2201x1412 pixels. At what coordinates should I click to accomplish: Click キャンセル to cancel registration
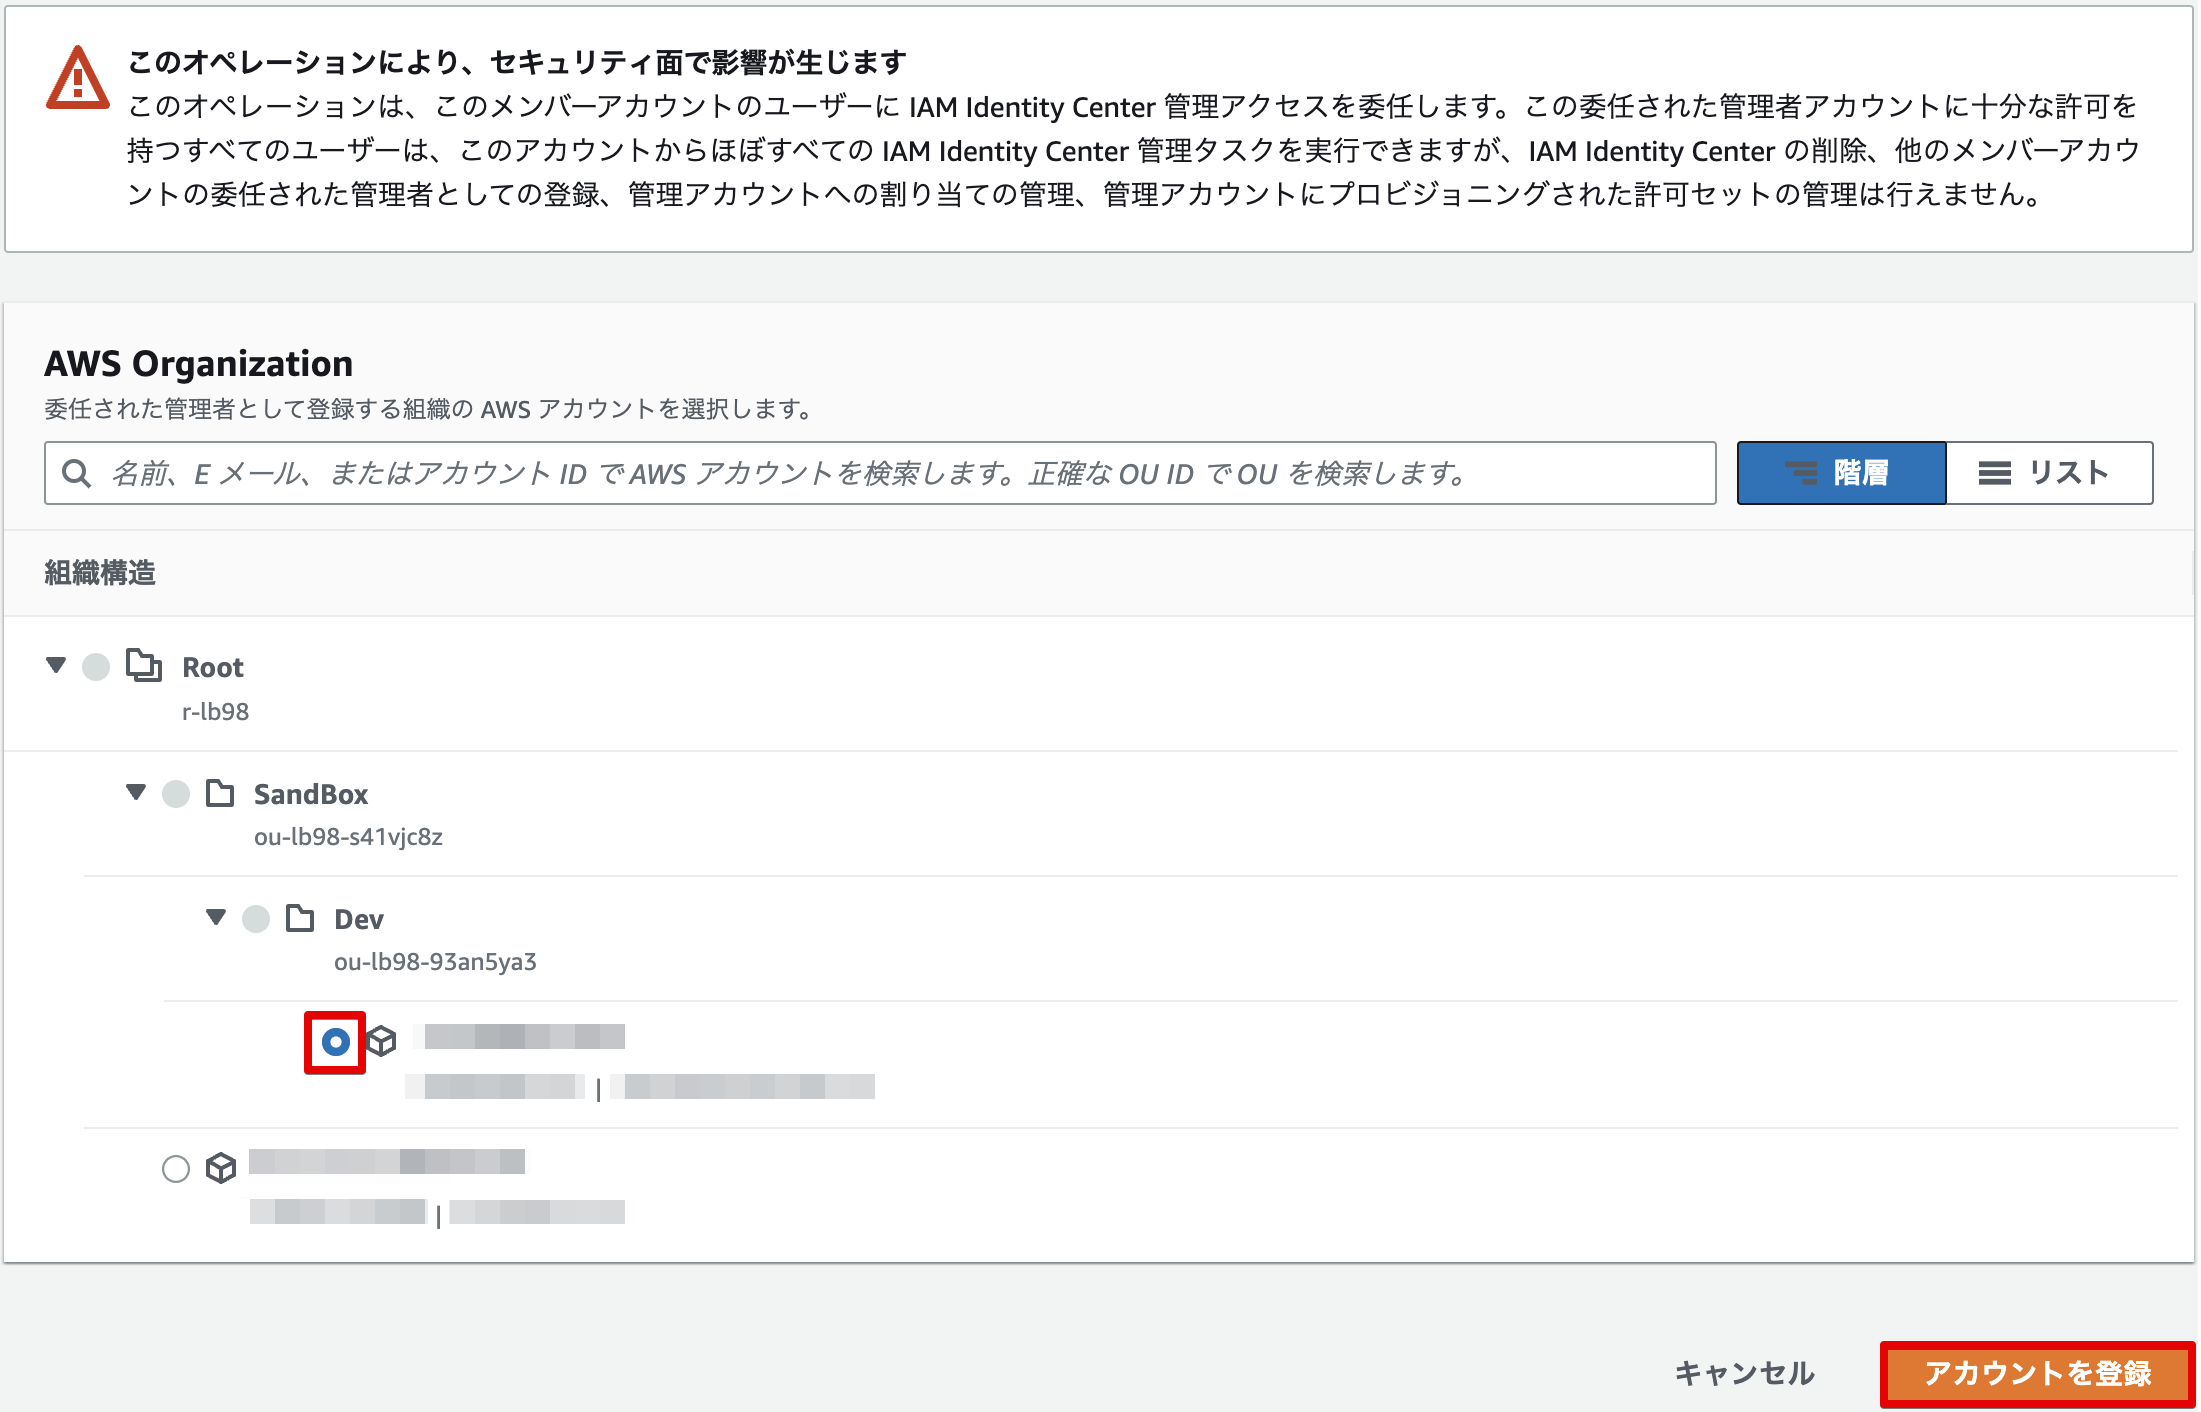(1748, 1373)
